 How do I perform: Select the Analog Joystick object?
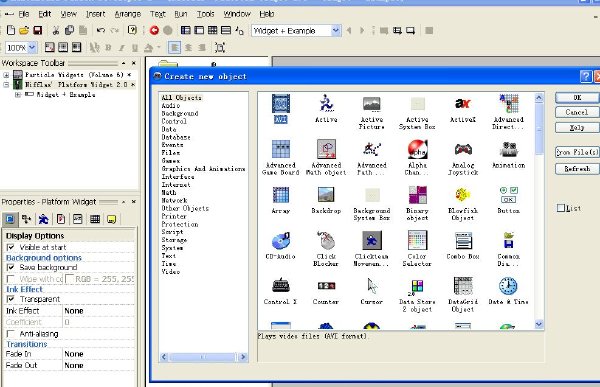click(x=463, y=149)
